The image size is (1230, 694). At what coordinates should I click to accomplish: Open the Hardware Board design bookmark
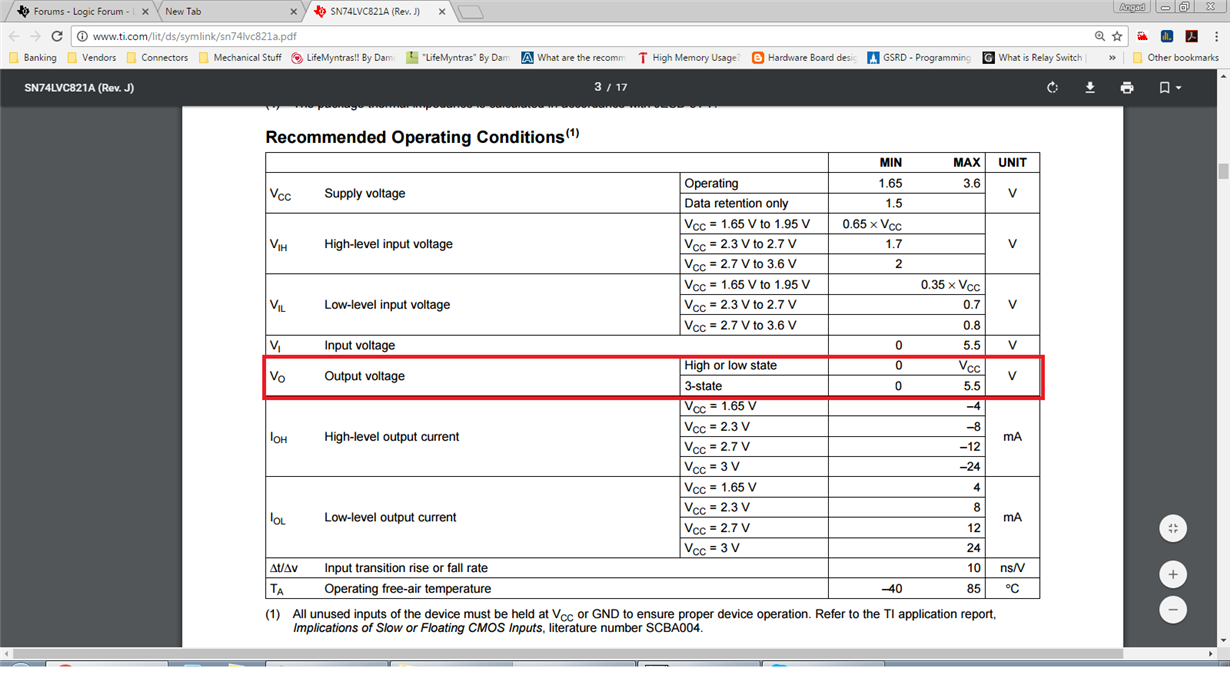(804, 58)
